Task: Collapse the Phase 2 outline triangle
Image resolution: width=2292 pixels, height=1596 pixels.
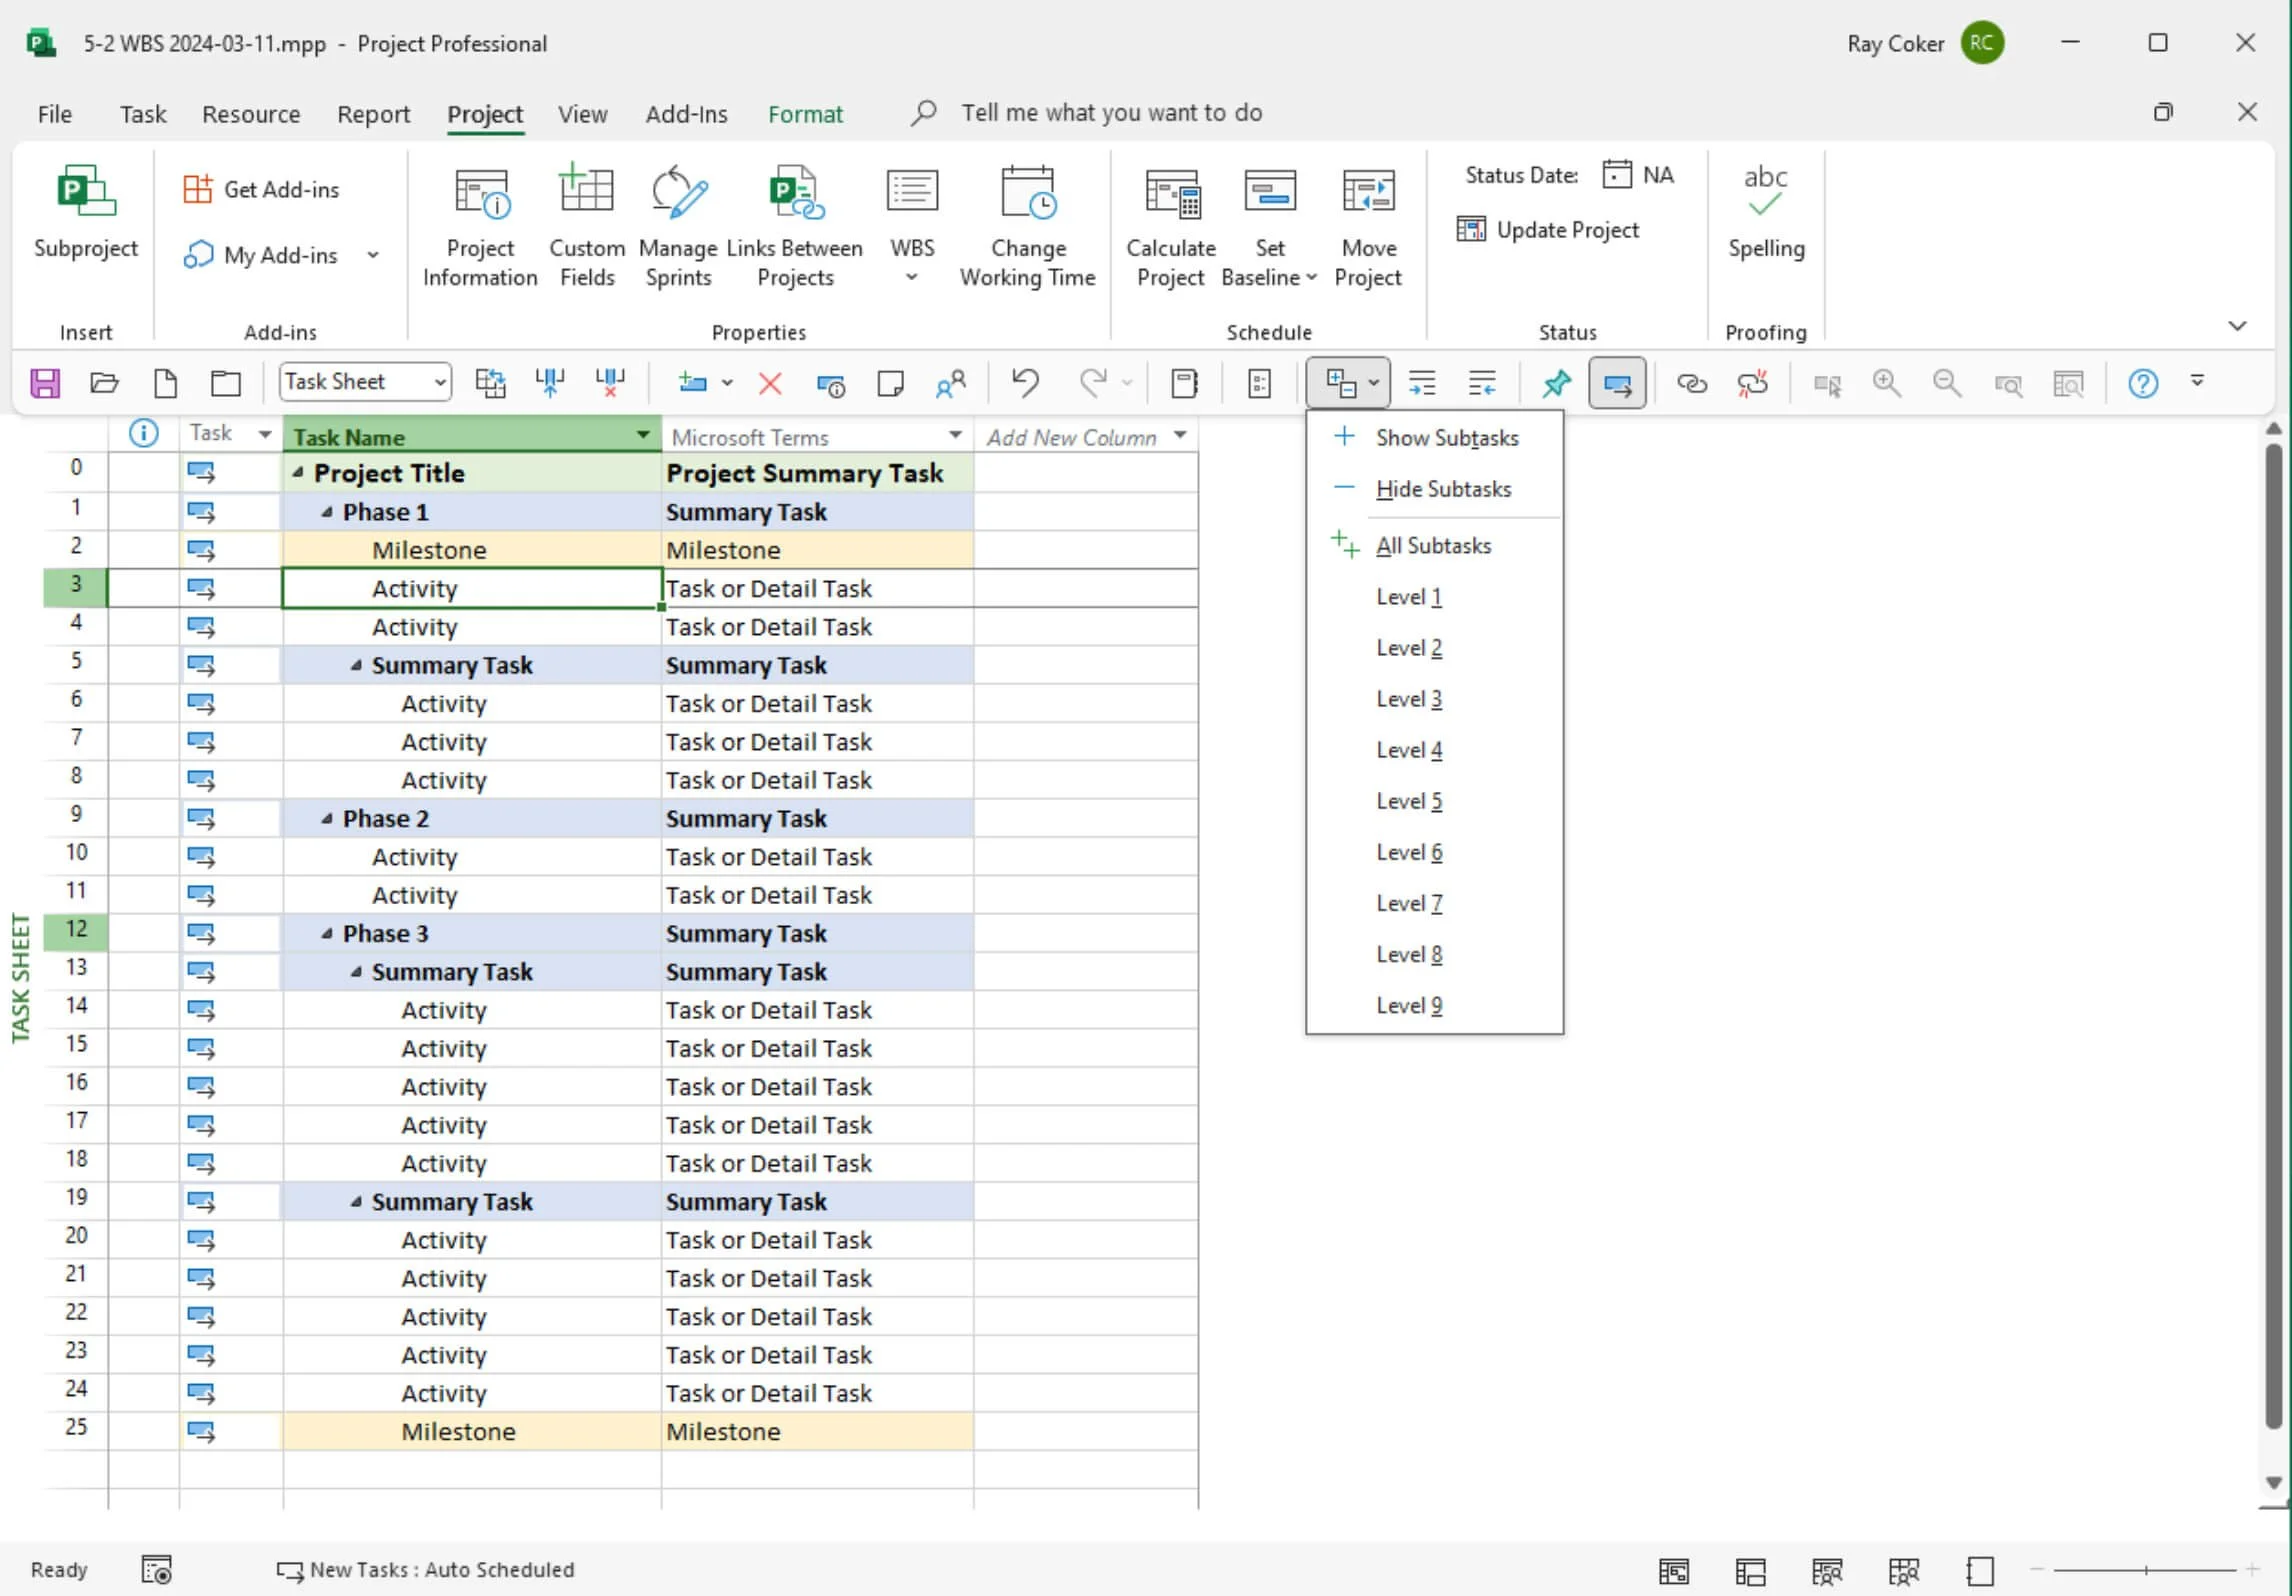Action: click(x=327, y=818)
